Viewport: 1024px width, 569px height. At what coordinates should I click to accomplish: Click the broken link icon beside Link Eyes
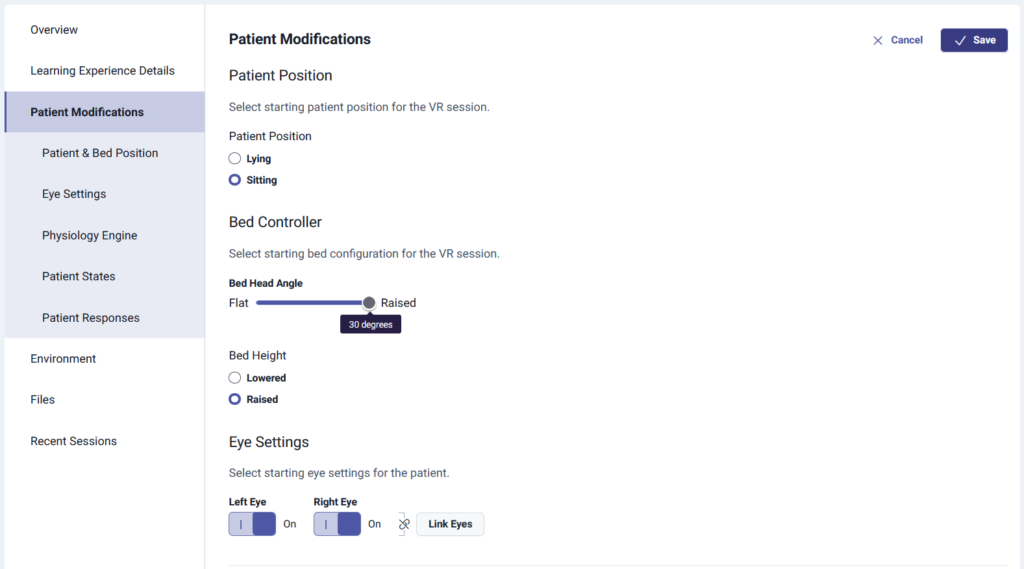[x=404, y=524]
